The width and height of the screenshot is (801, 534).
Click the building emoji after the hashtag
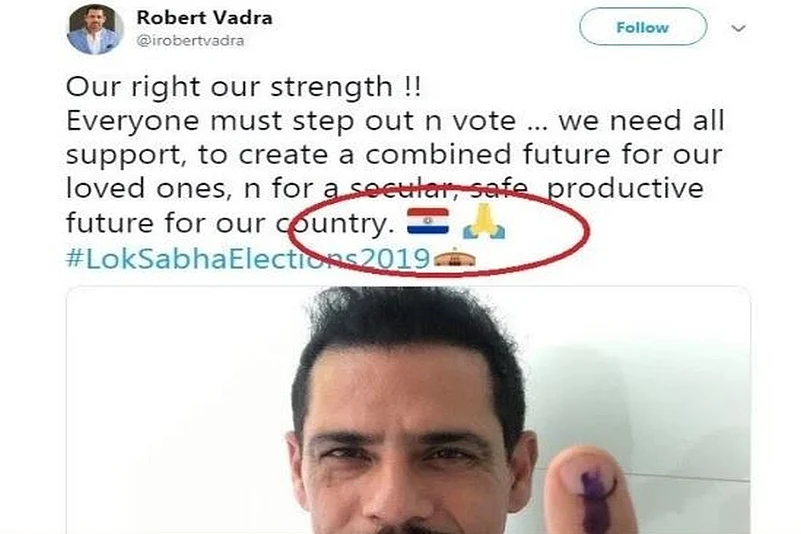click(x=454, y=258)
